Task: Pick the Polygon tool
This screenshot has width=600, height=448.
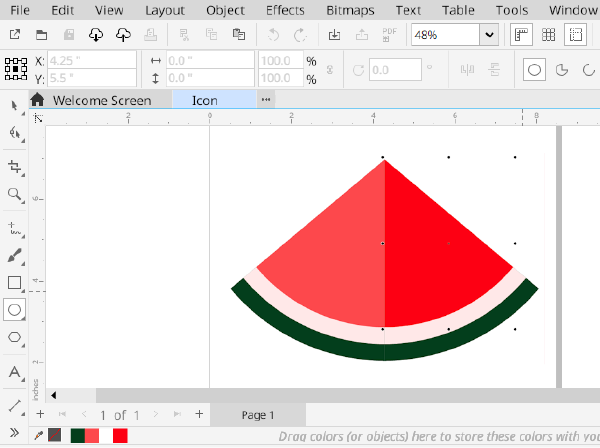Action: pyautogui.click(x=15, y=338)
